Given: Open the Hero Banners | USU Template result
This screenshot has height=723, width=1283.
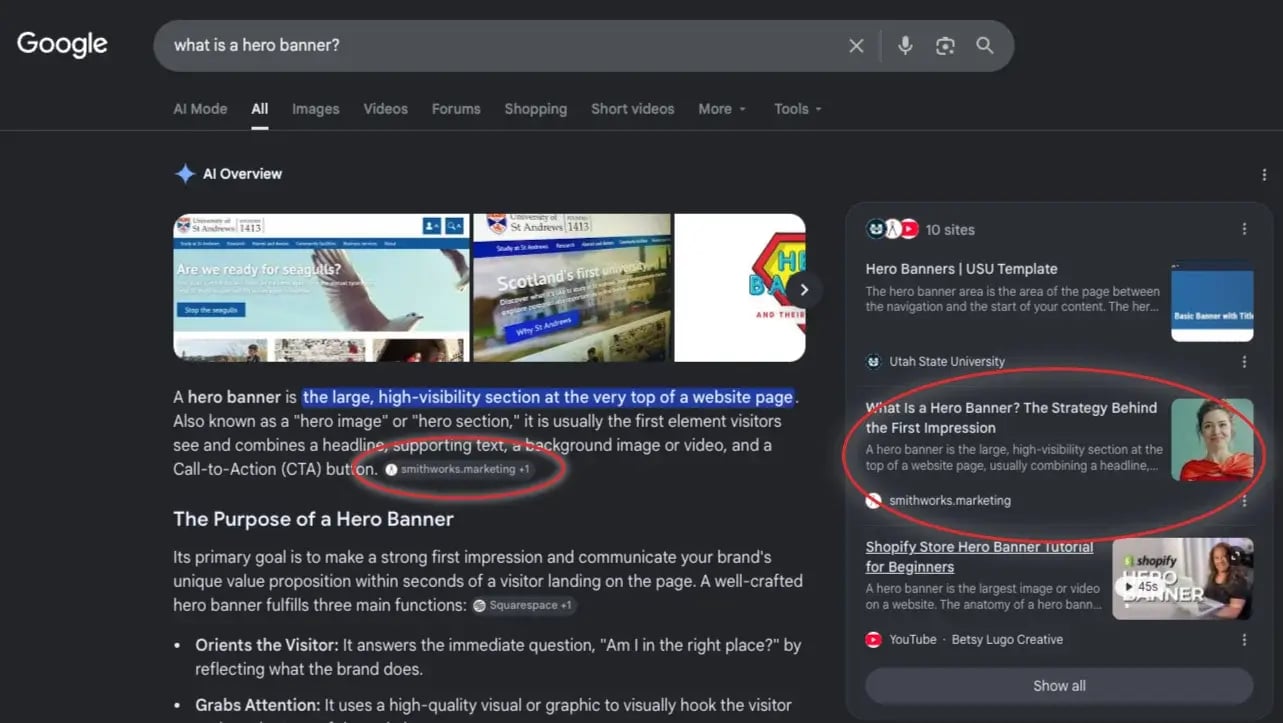Looking at the screenshot, I should click(961, 269).
